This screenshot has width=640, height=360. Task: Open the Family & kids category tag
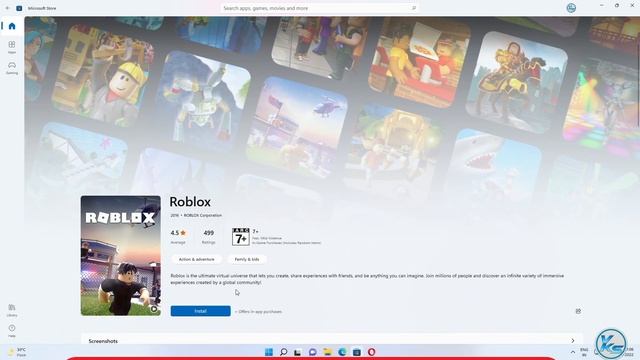[x=247, y=259]
